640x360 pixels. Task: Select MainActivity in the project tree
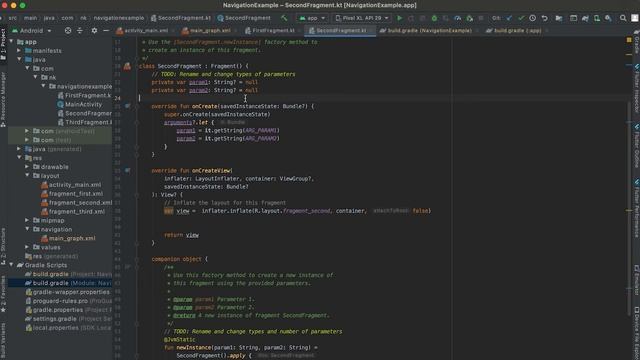(x=80, y=104)
